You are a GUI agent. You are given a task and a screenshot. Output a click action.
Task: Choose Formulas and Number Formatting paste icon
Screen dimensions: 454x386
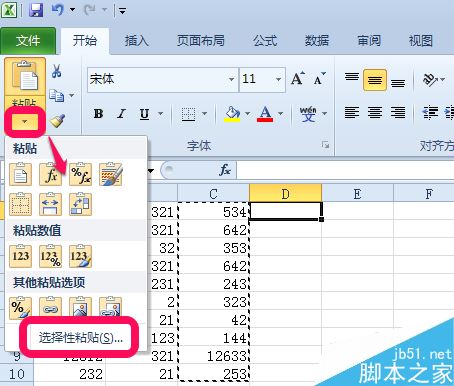[x=80, y=174]
